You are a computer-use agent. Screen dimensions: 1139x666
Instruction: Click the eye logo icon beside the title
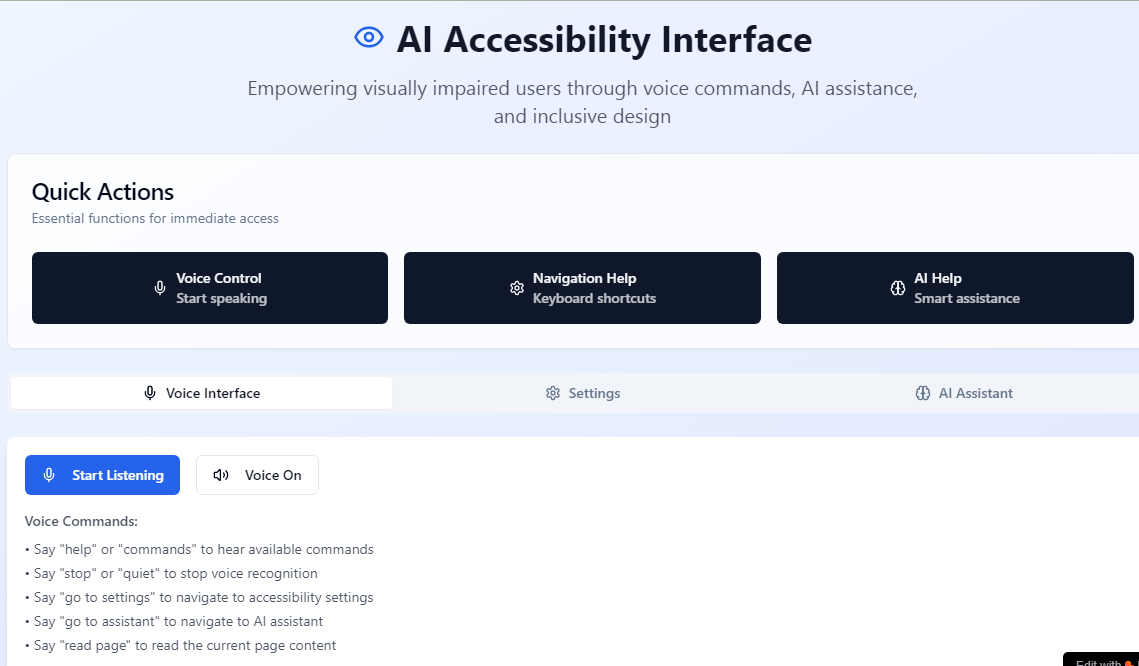click(369, 38)
